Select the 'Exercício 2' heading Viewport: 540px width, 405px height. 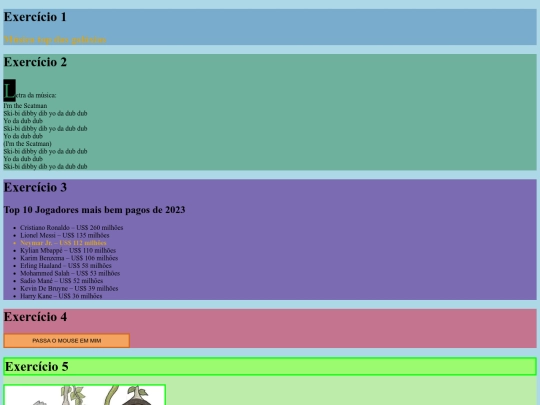(x=35, y=62)
